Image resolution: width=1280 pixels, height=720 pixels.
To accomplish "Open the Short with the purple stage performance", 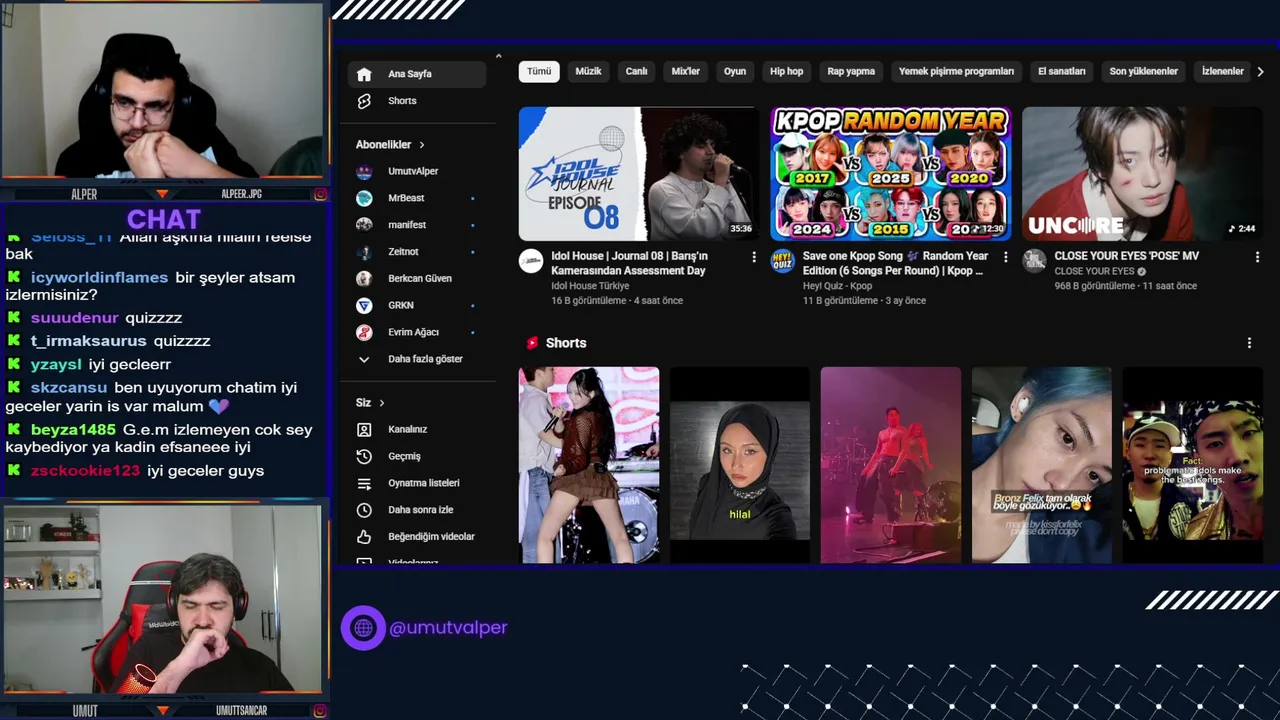I will (890, 465).
